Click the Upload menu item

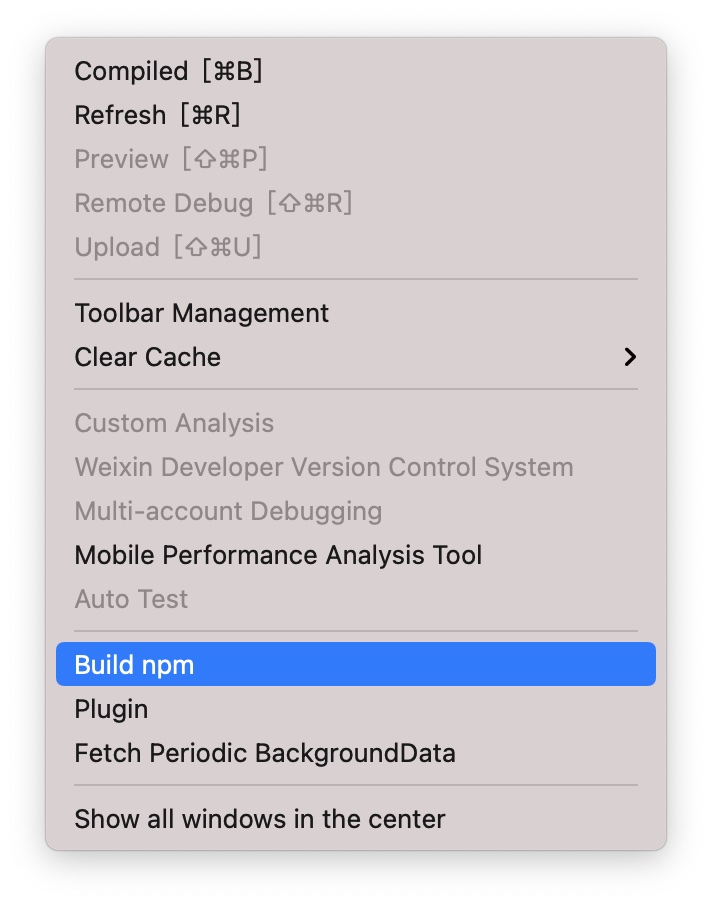click(x=117, y=248)
